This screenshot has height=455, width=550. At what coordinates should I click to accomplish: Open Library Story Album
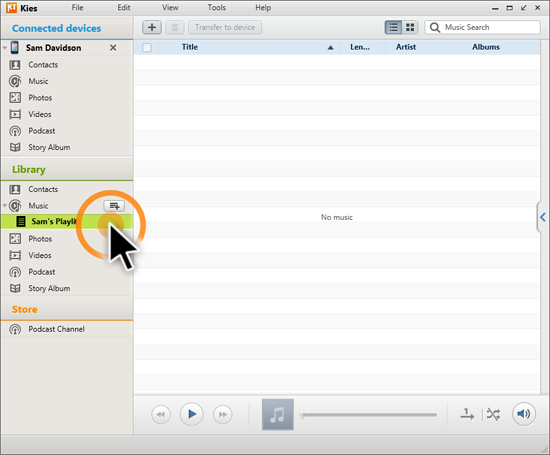click(49, 288)
